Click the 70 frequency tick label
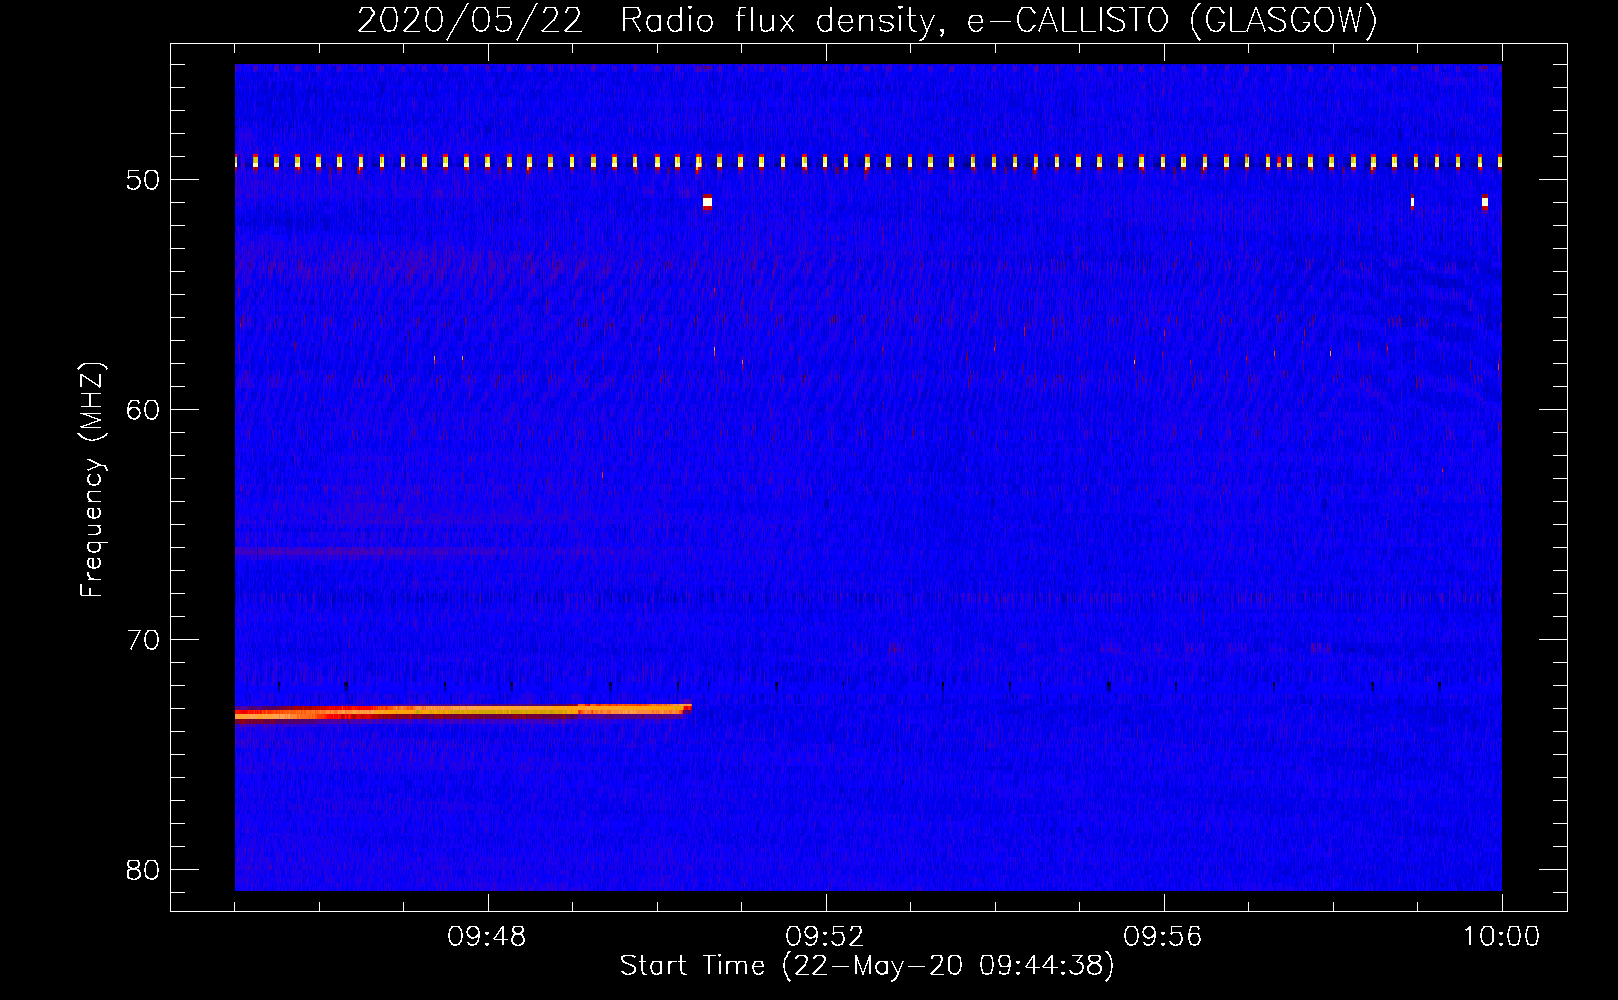 click(x=143, y=640)
